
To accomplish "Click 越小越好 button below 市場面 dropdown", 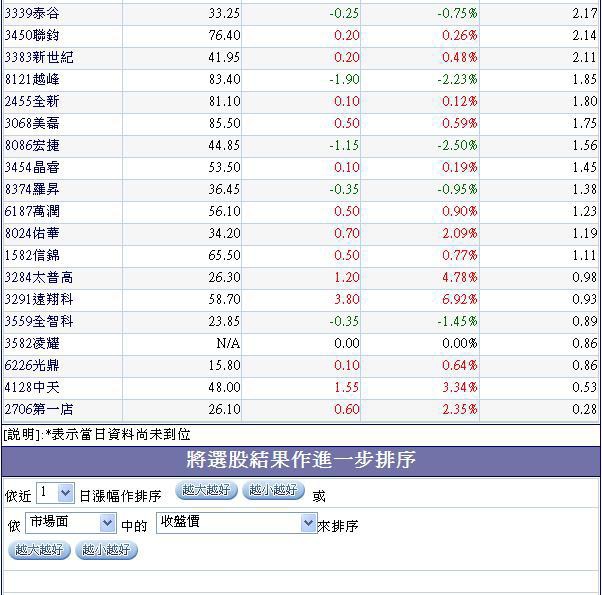I will click(x=106, y=550).
